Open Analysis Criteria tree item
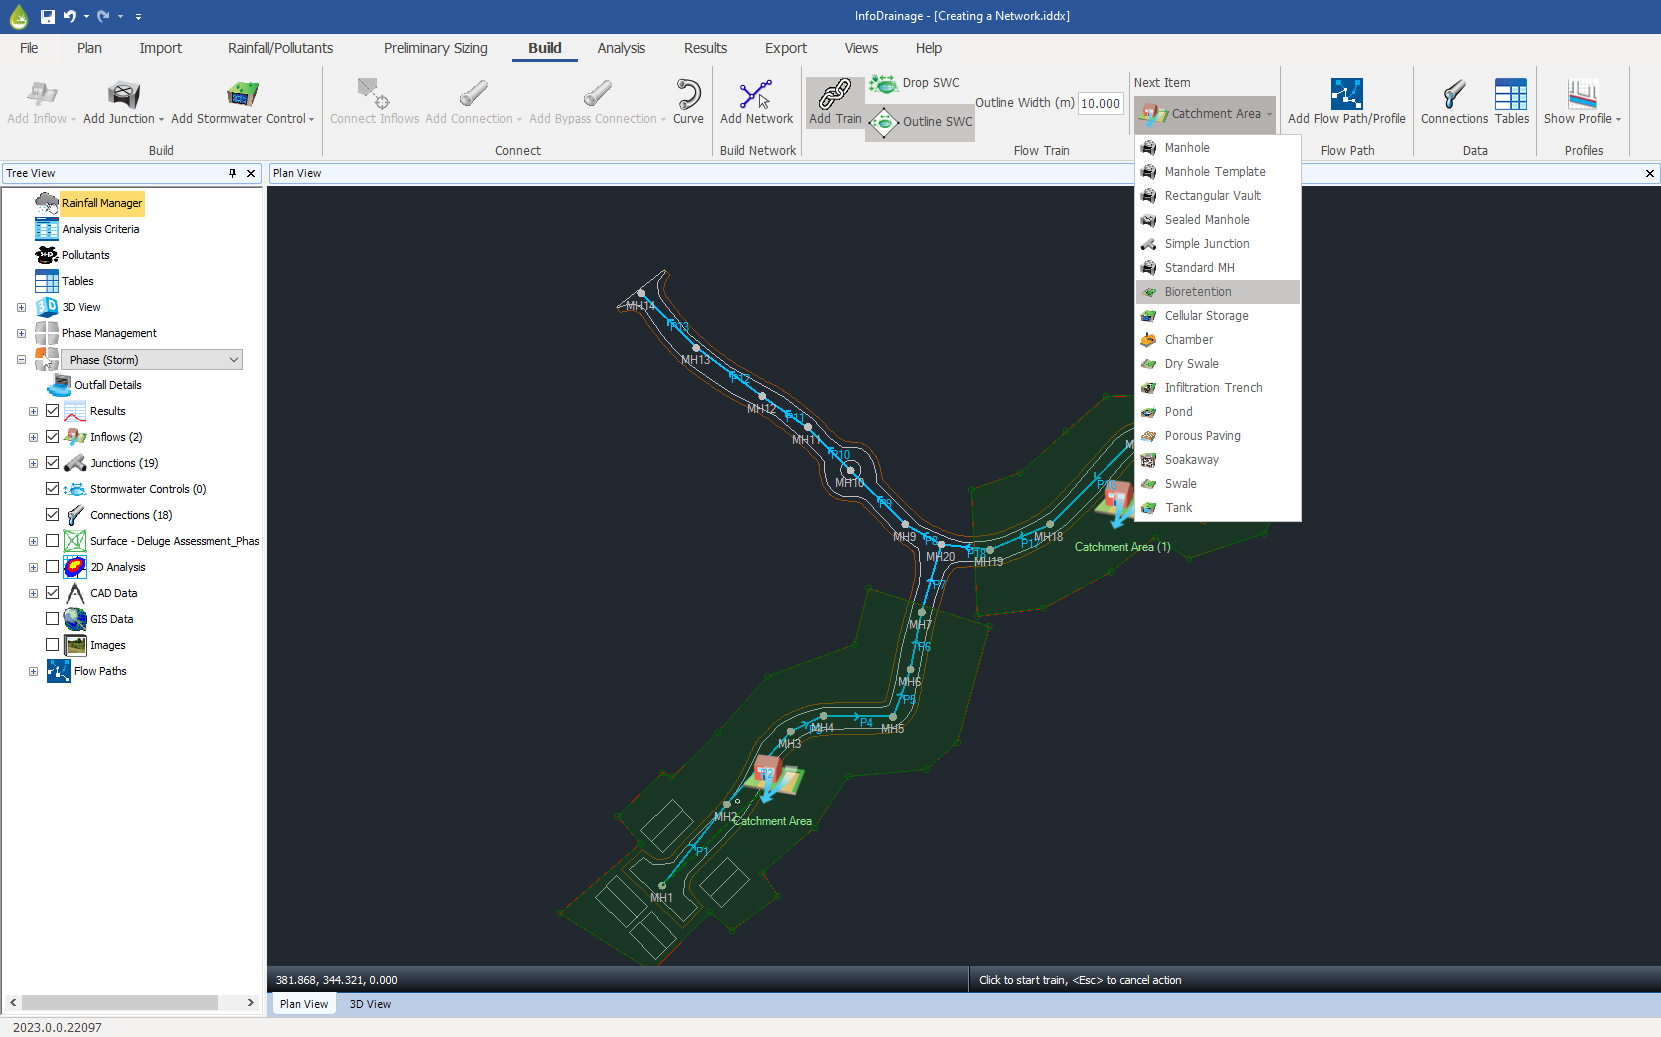The width and height of the screenshot is (1661, 1037). click(100, 229)
